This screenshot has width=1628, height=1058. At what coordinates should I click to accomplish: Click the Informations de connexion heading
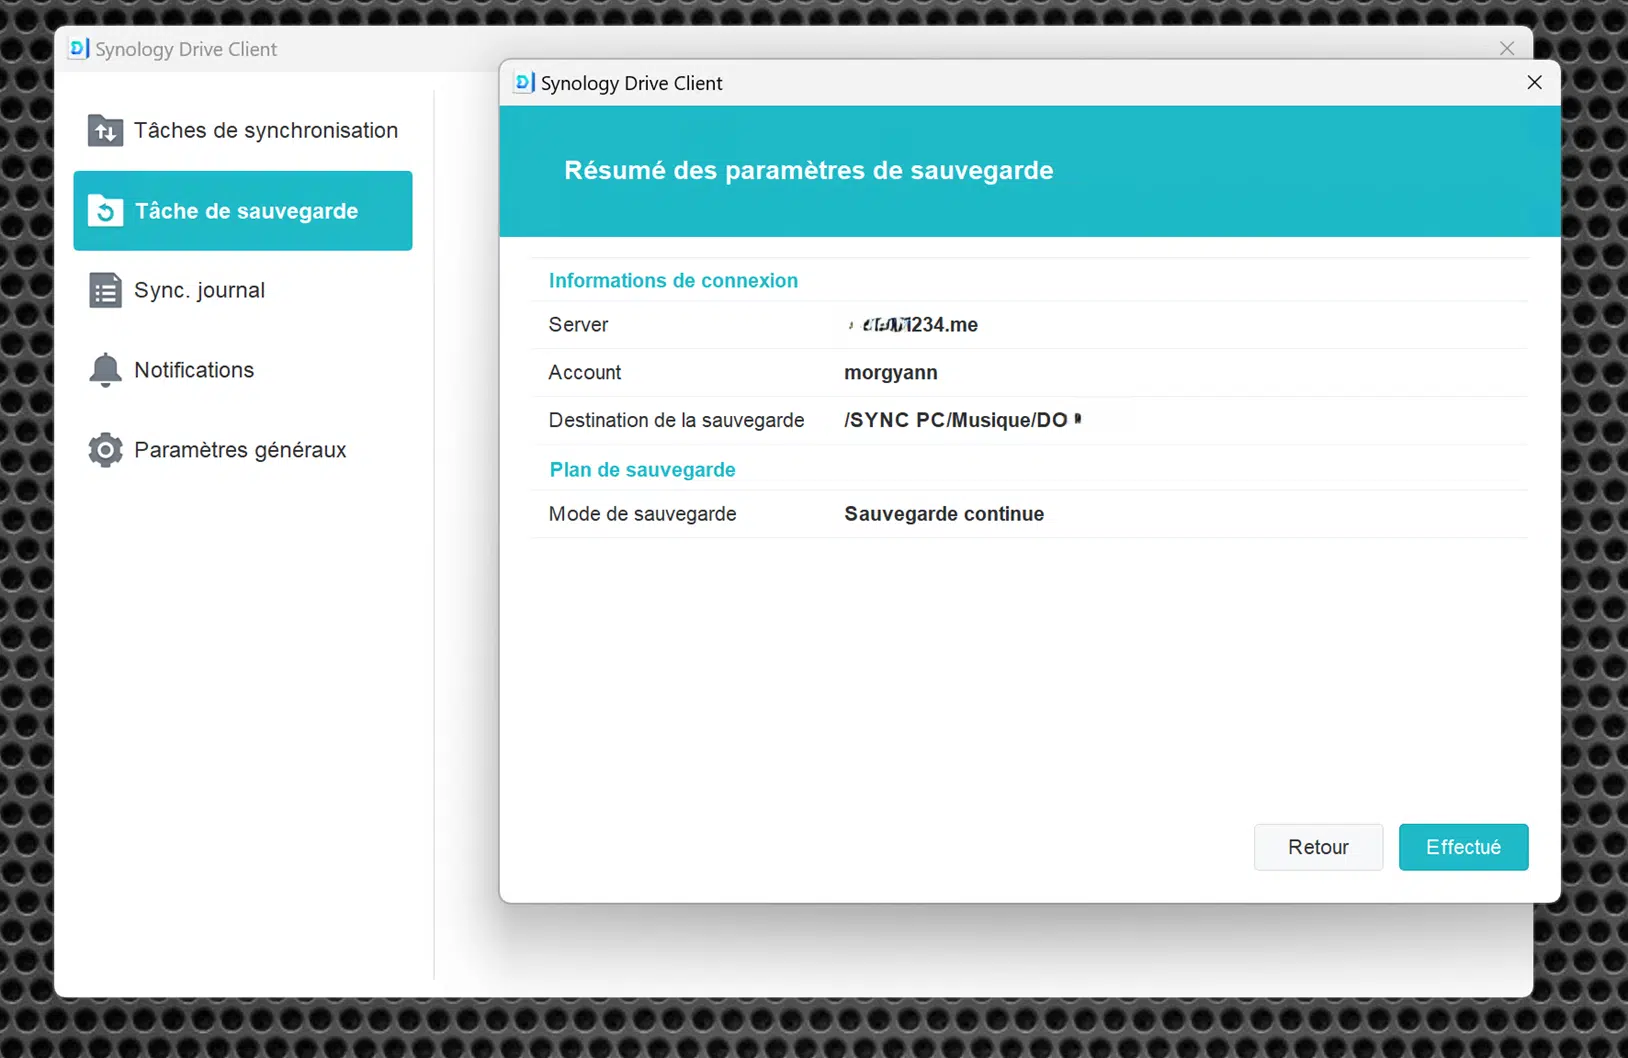tap(673, 281)
